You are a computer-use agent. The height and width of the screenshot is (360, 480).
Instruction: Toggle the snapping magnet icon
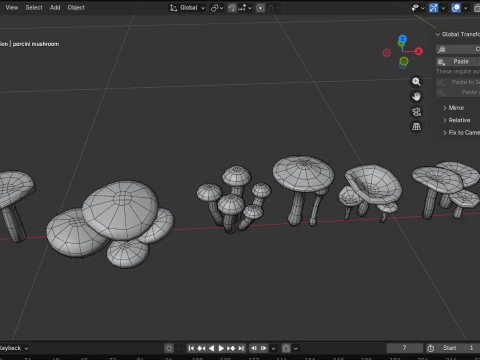232,8
